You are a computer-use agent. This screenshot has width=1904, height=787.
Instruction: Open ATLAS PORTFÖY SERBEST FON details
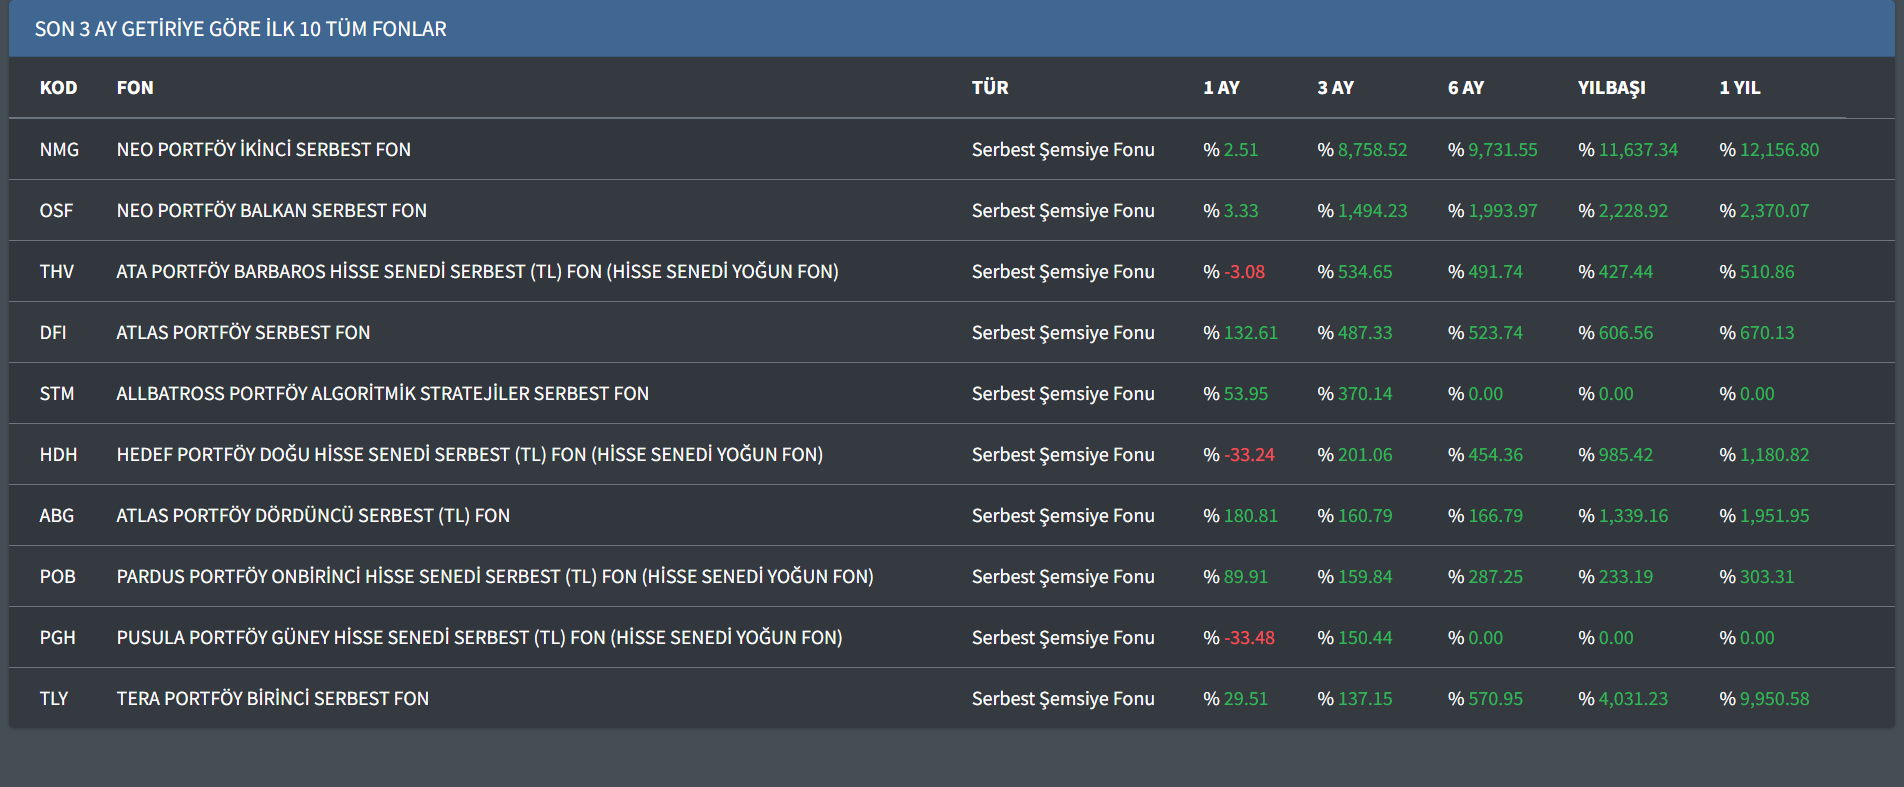(x=243, y=332)
